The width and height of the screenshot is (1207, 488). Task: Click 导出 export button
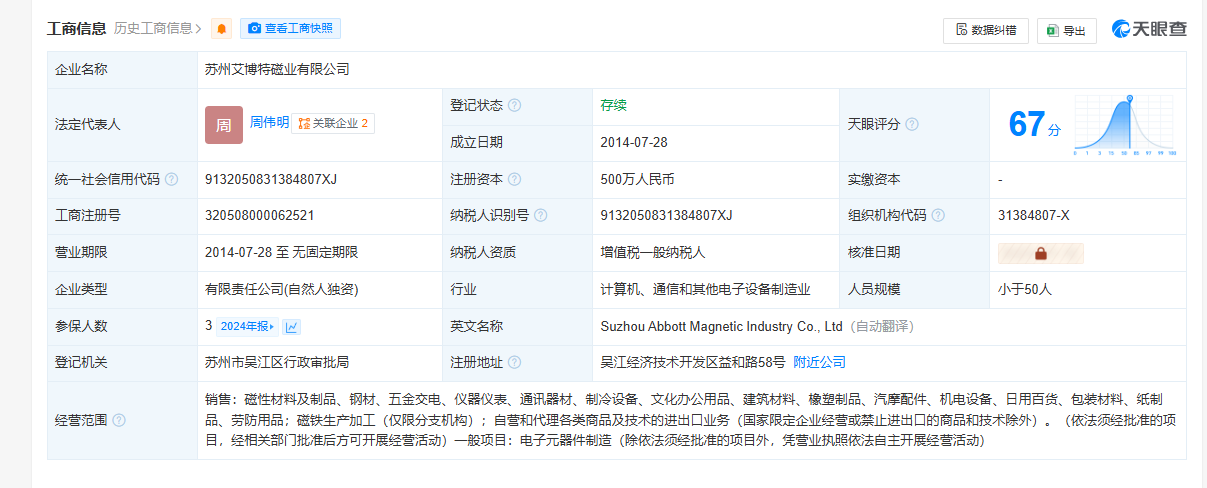point(1066,30)
